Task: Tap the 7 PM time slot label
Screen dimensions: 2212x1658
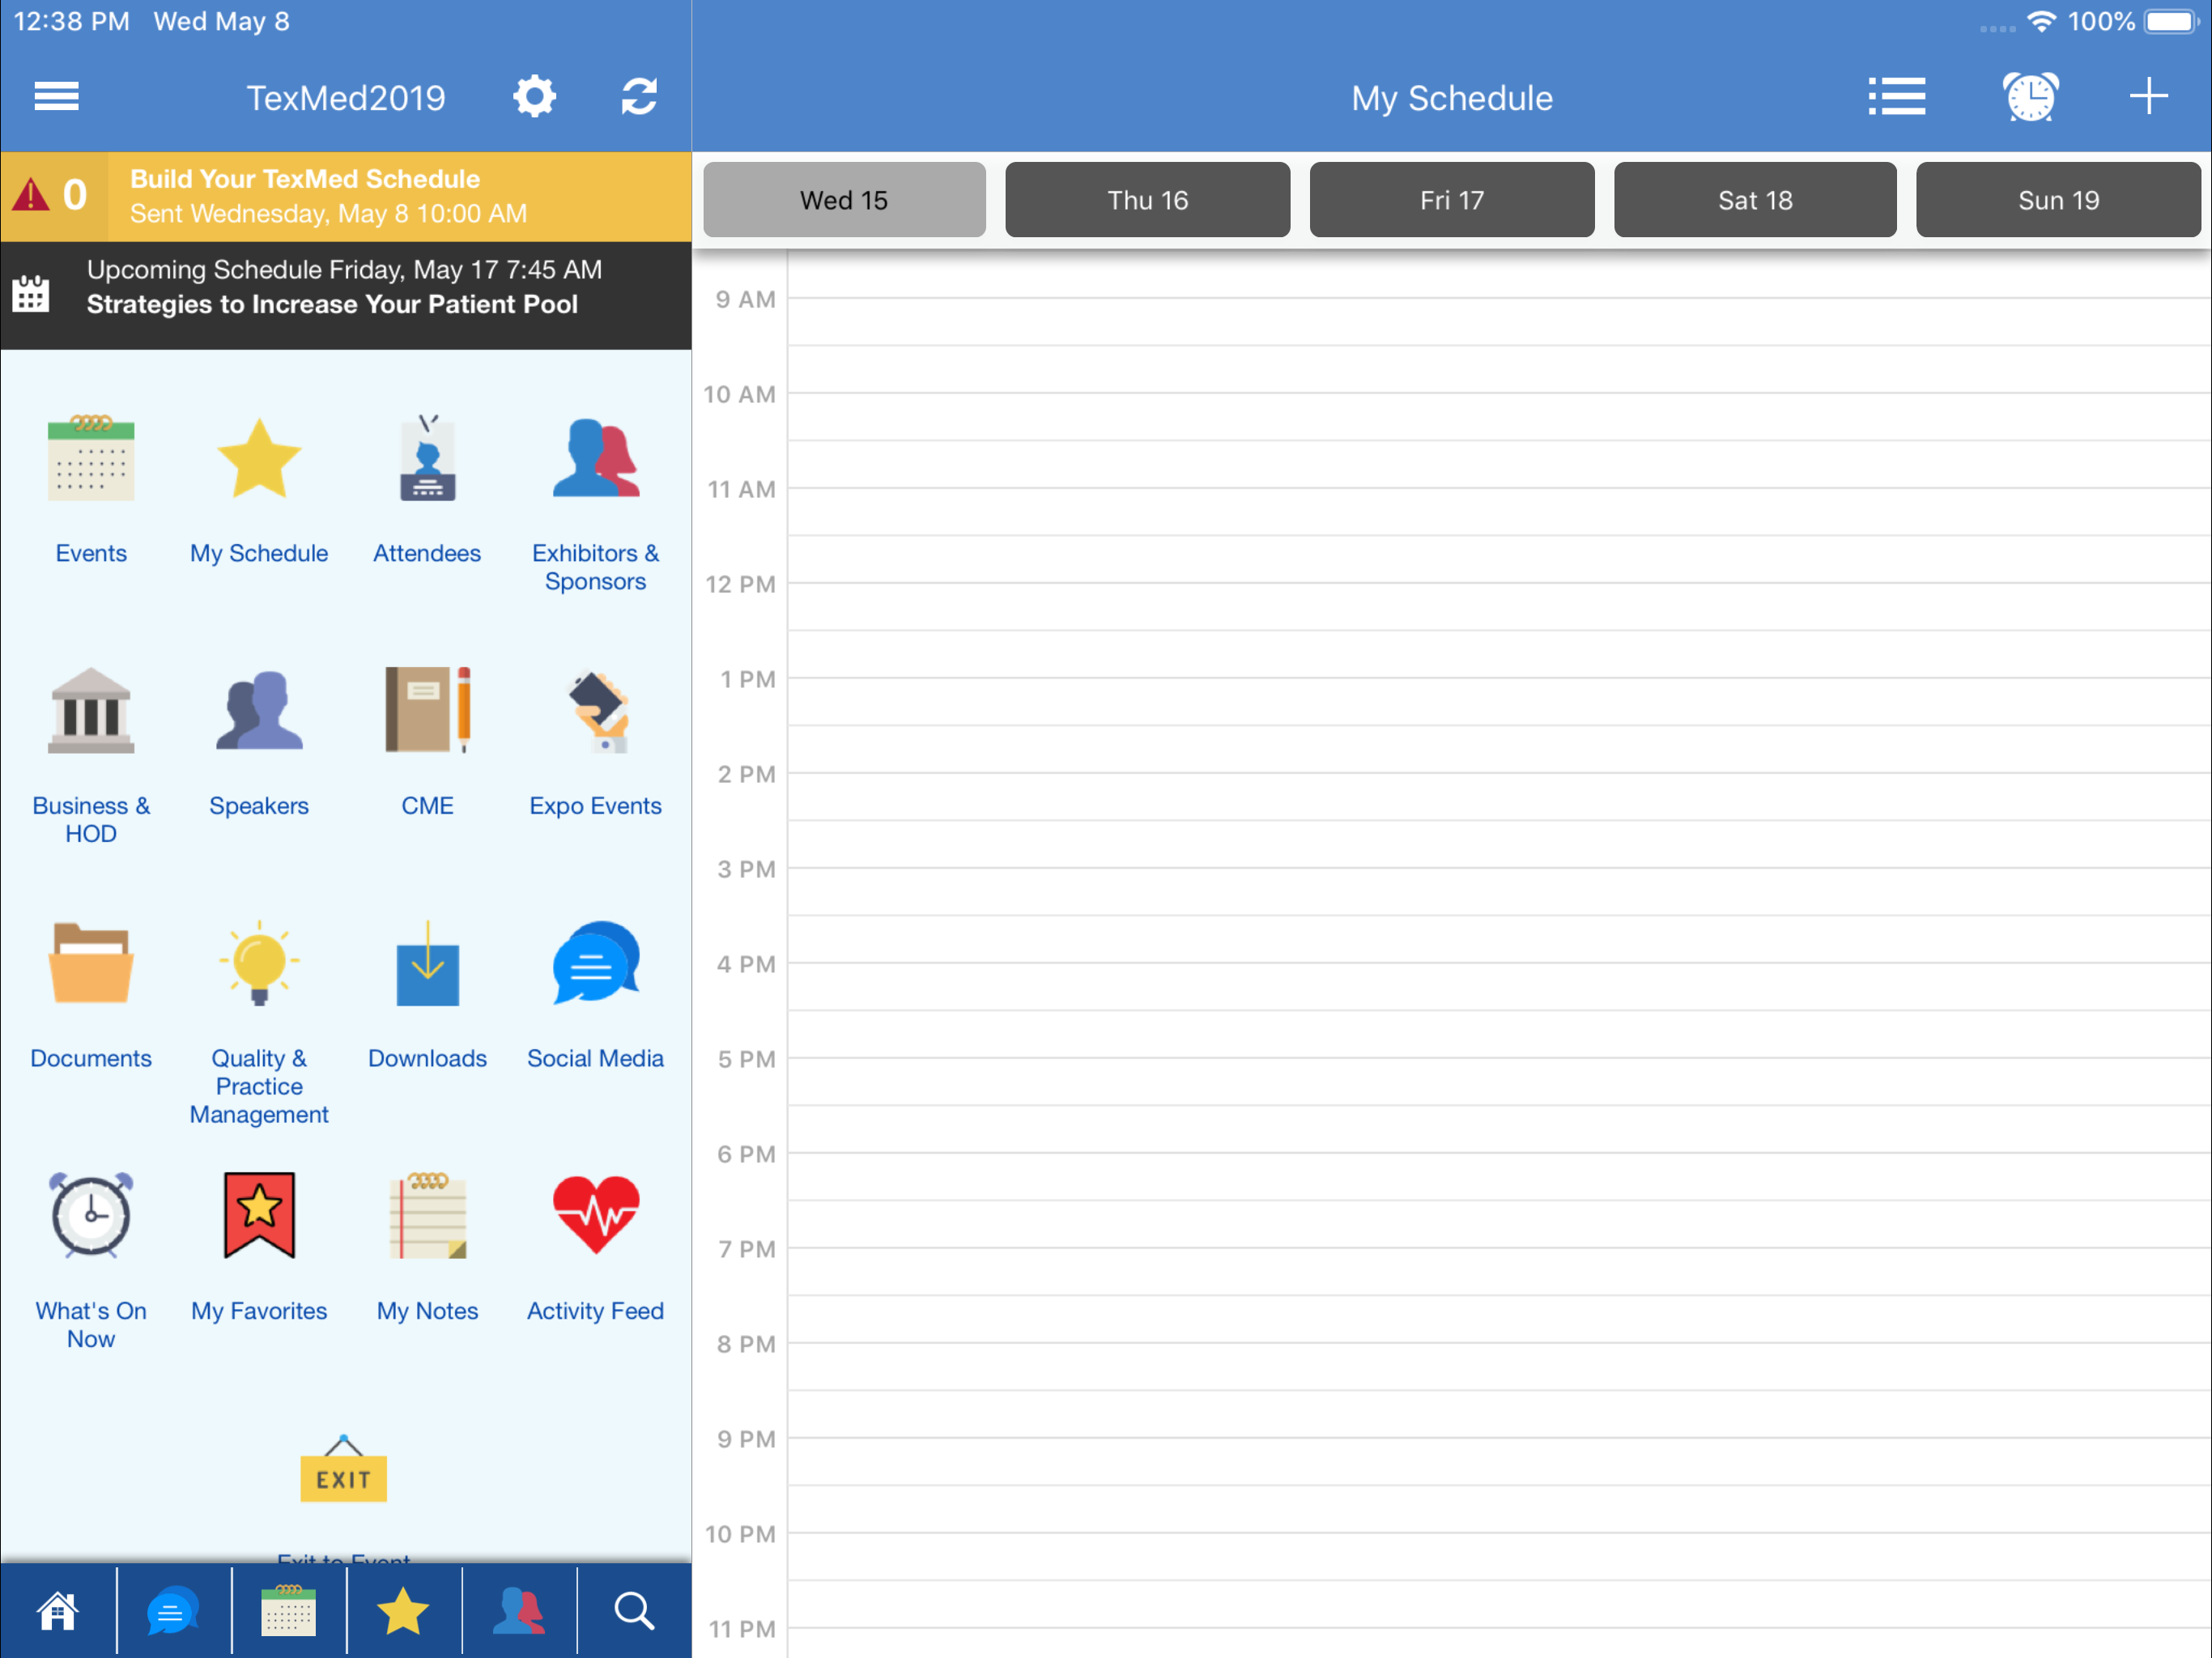Action: pyautogui.click(x=746, y=1249)
